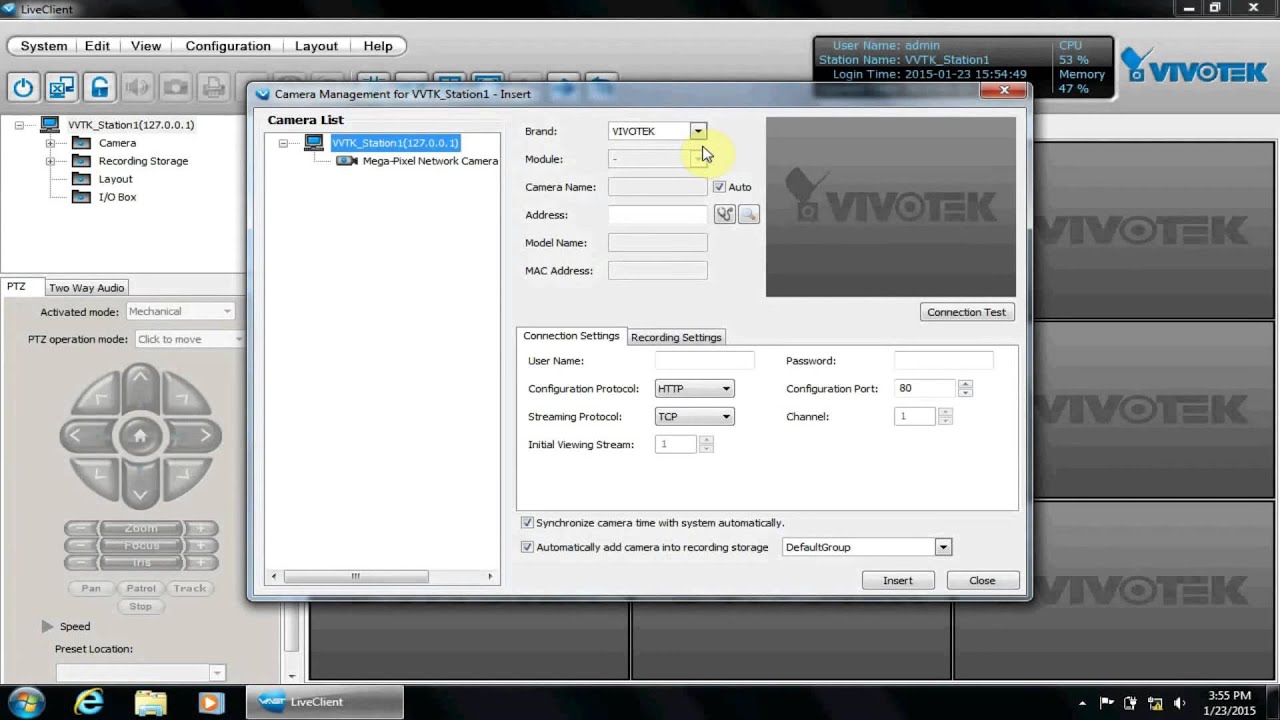
Task: Click the PTZ up-left diagonal button
Action: coord(98,396)
